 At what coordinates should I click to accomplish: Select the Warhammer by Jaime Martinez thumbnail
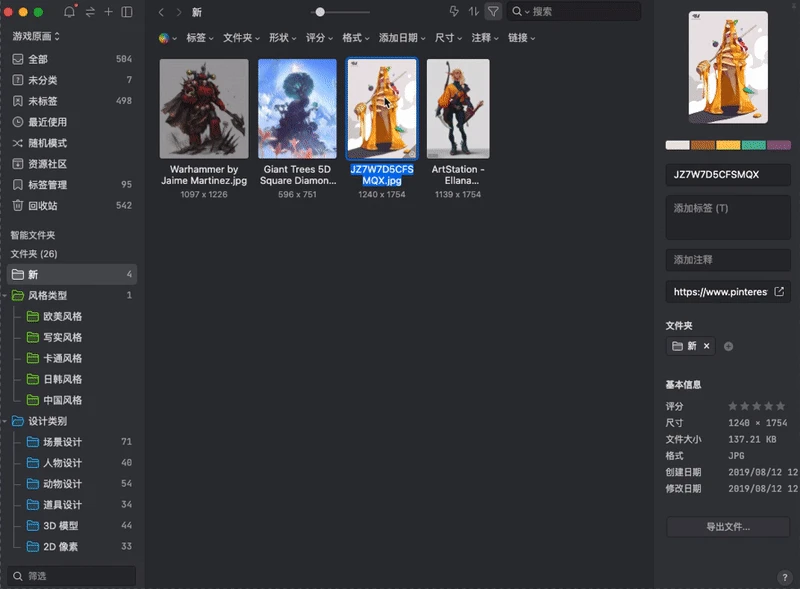204,109
